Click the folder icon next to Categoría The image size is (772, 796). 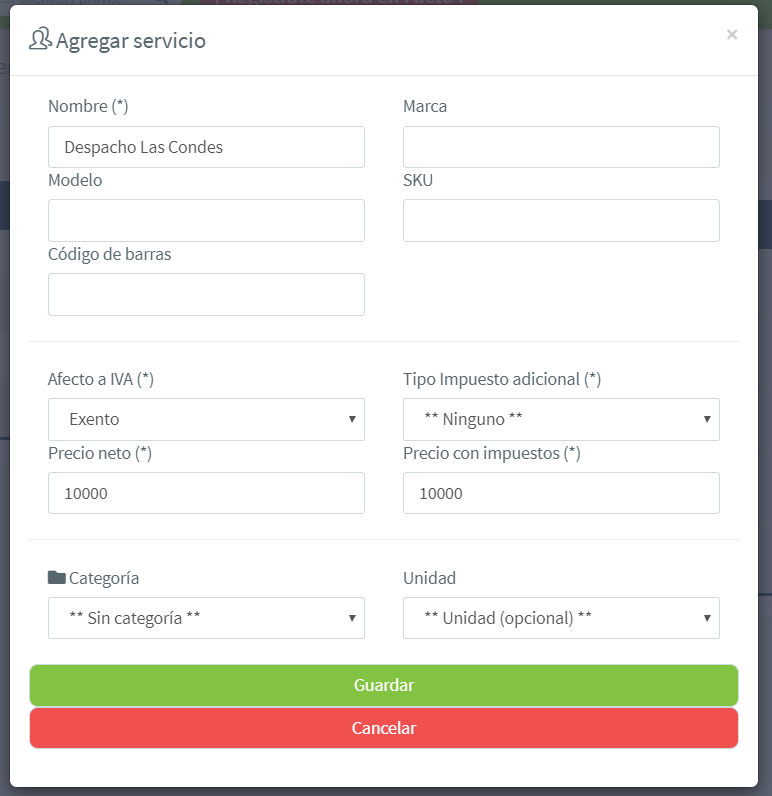[x=56, y=578]
